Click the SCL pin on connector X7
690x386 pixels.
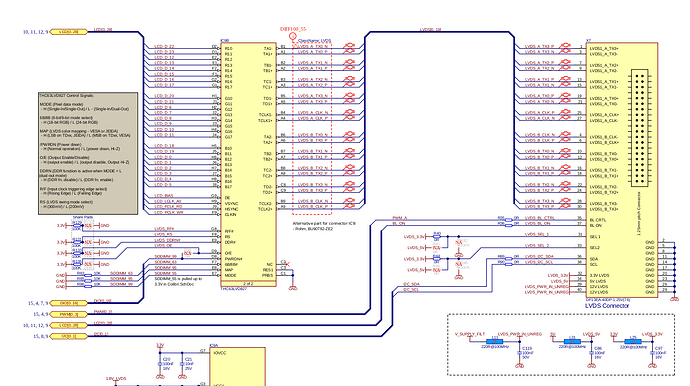(x=594, y=264)
